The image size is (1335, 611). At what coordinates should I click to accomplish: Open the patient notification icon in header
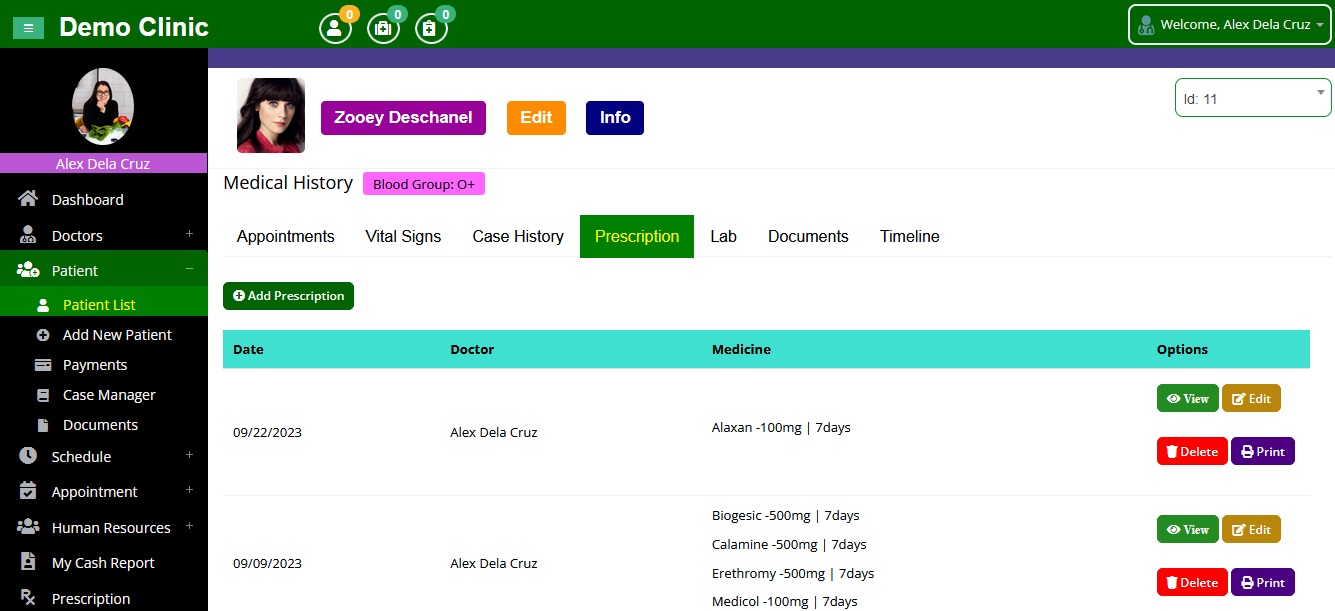click(x=335, y=28)
